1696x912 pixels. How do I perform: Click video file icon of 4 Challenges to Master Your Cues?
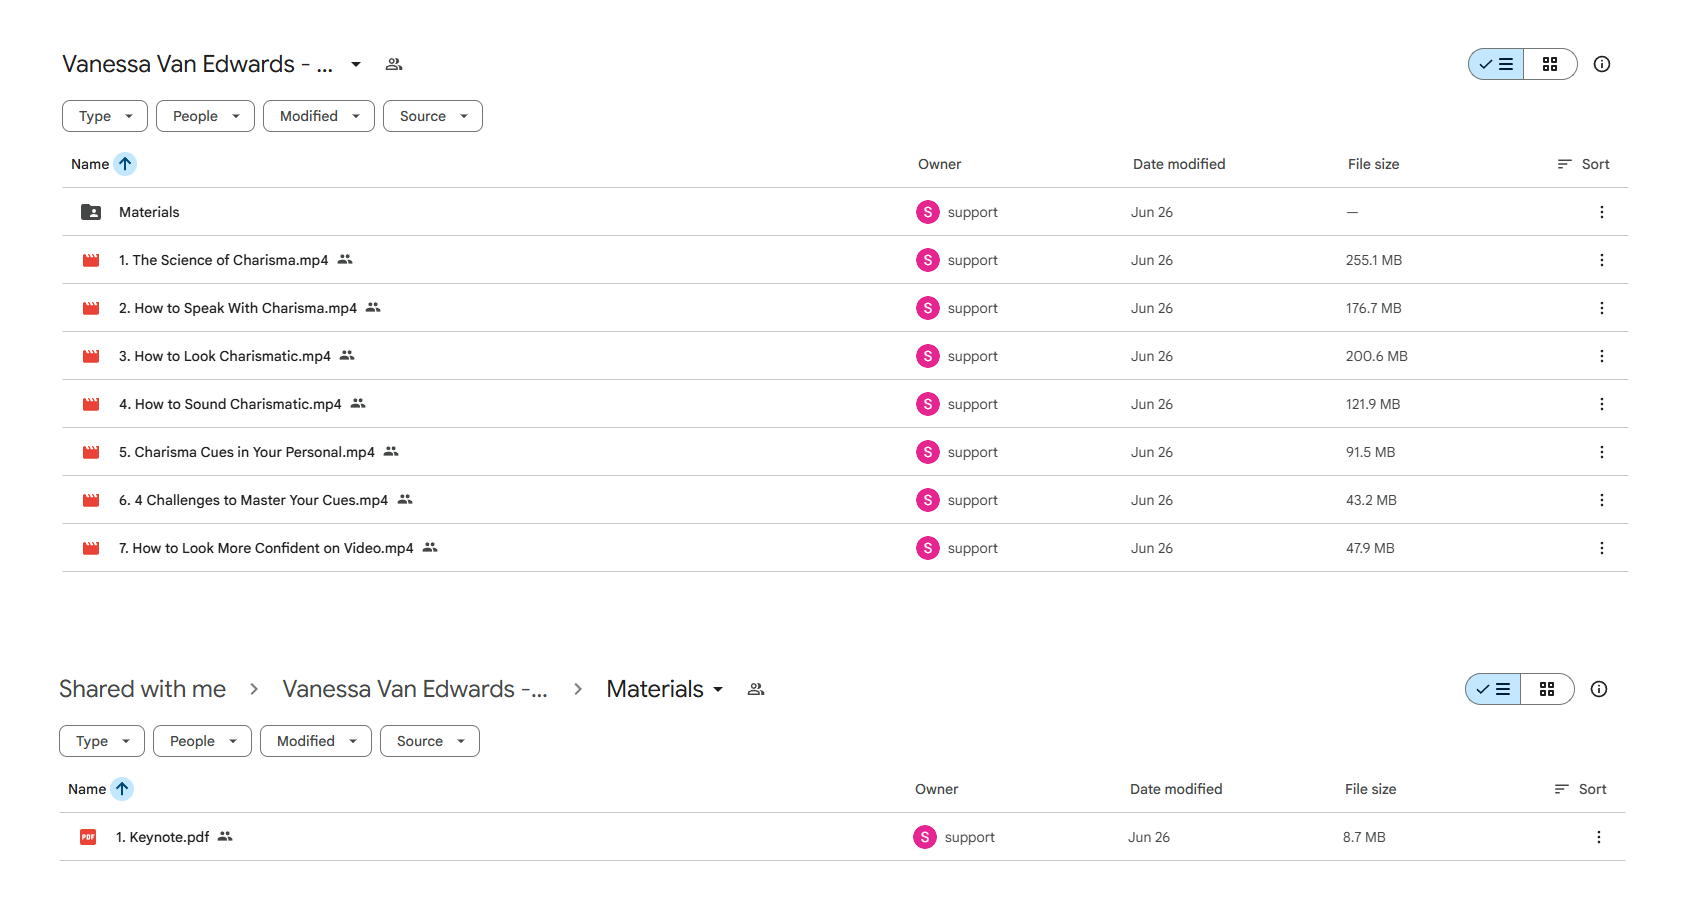[91, 500]
